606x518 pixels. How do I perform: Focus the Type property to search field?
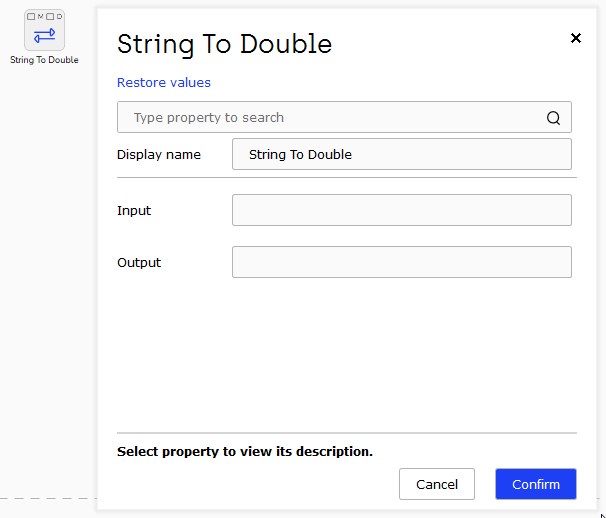(x=344, y=117)
